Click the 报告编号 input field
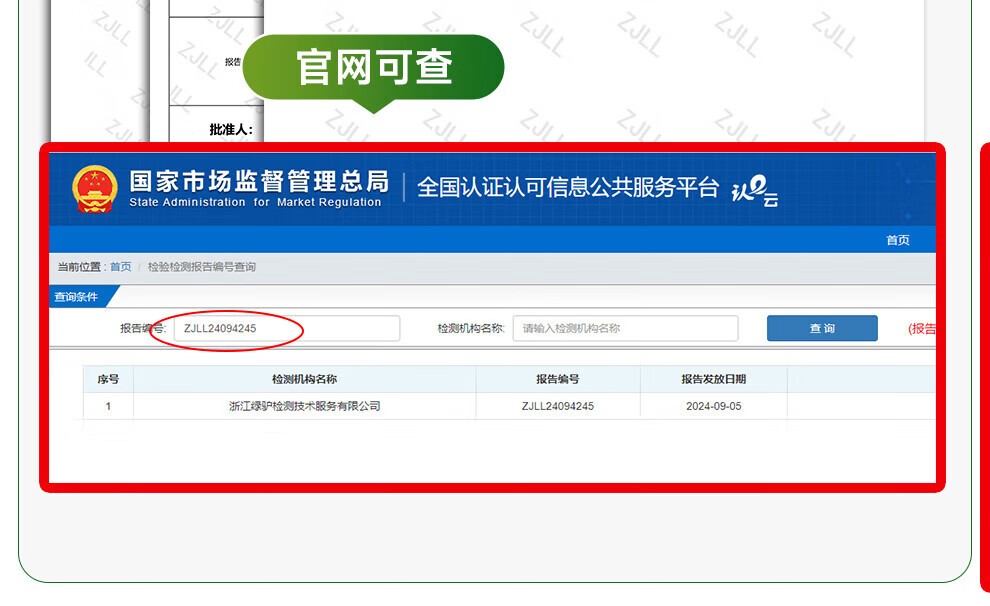990x606 pixels. (287, 328)
